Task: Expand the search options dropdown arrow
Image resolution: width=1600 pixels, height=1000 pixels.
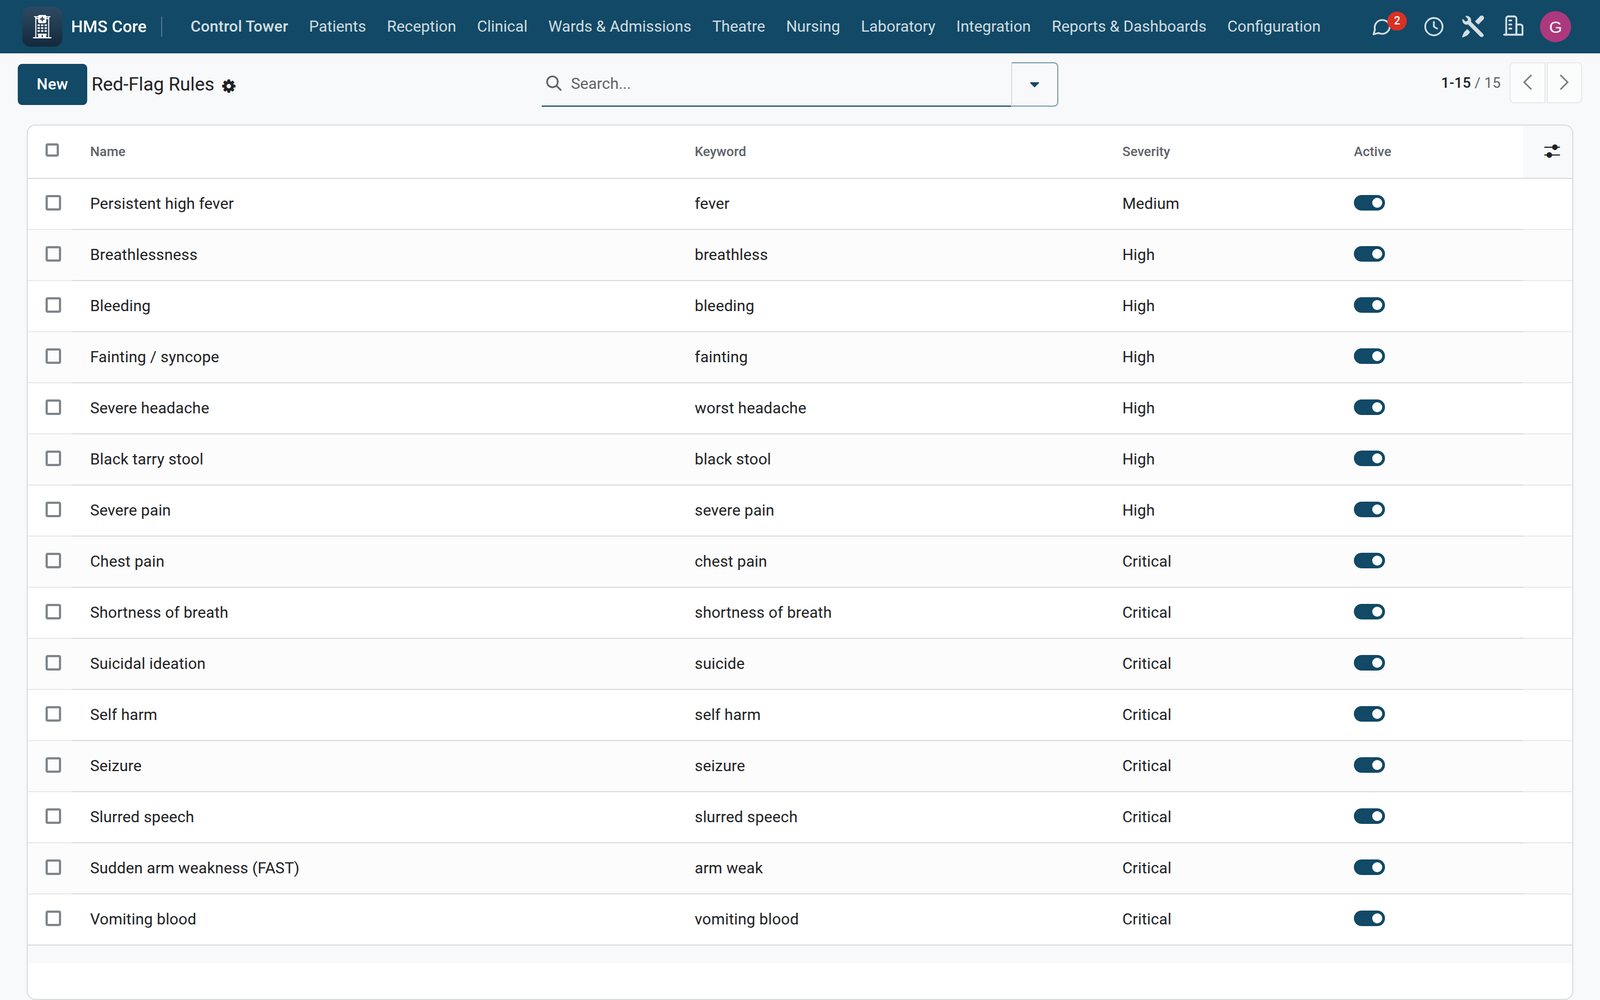Action: pos(1034,84)
